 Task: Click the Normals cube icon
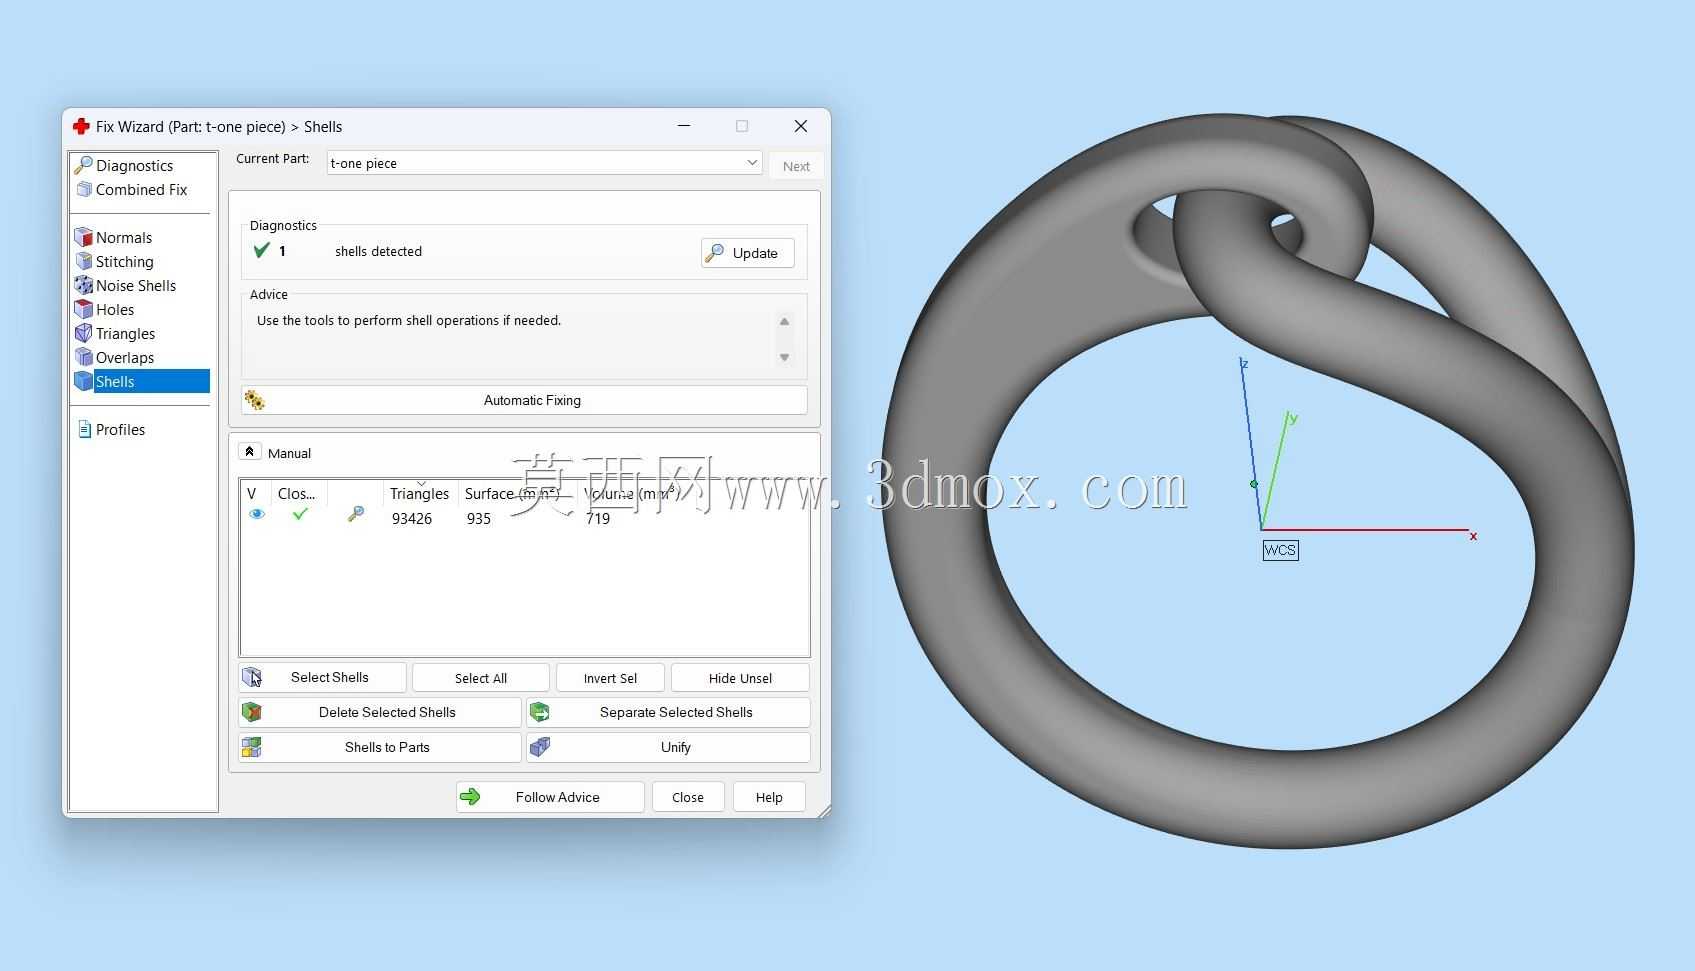pyautogui.click(x=84, y=237)
